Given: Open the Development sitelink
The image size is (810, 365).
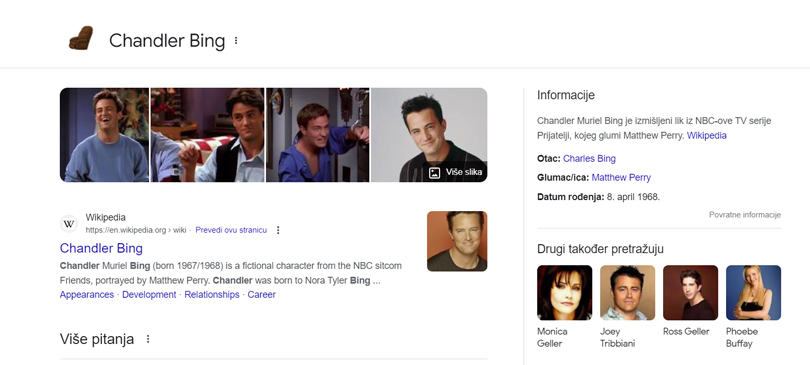Looking at the screenshot, I should coord(149,295).
